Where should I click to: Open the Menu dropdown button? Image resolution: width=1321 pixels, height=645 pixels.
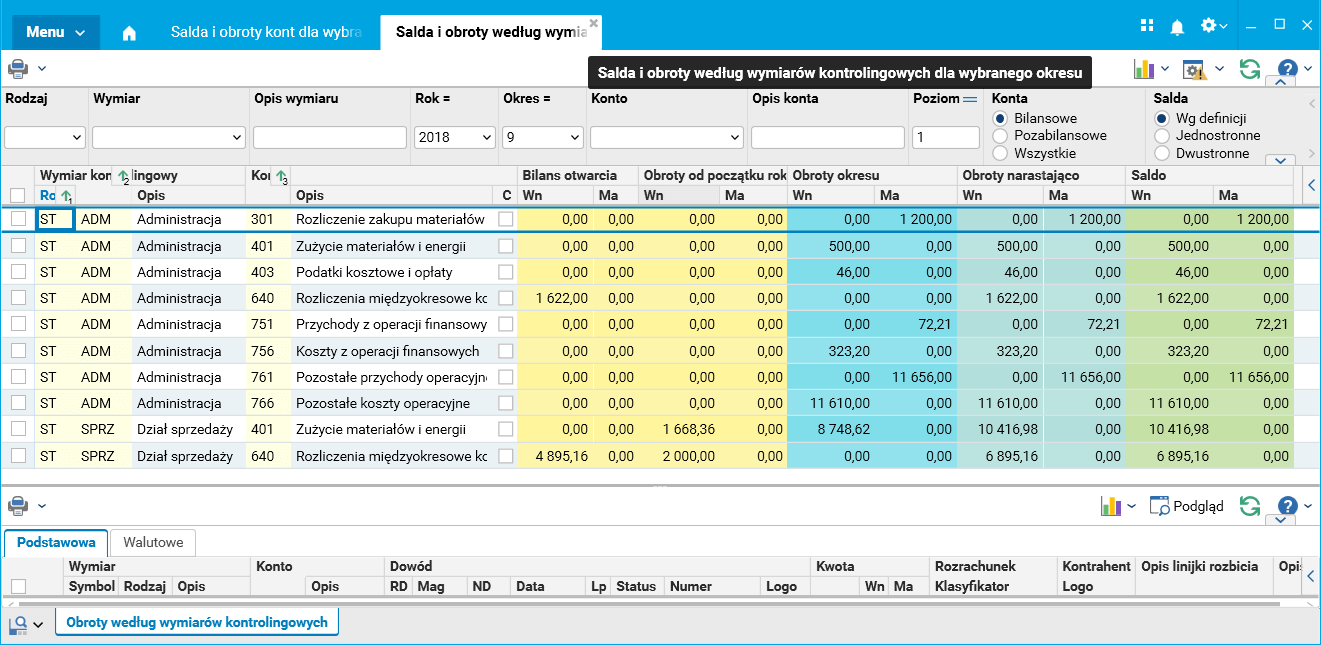[x=56, y=33]
